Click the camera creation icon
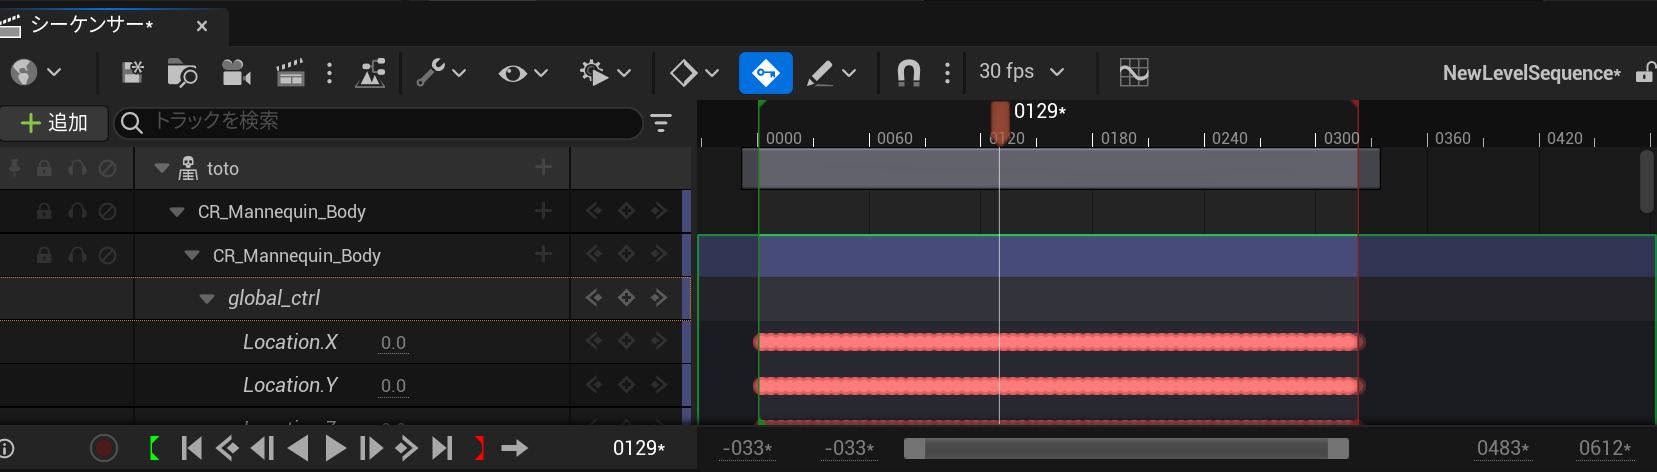The height and width of the screenshot is (472, 1657). point(235,73)
